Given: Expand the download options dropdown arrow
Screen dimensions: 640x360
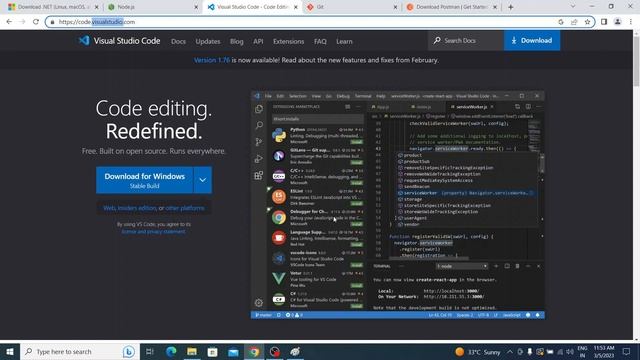Looking at the screenshot, I should pos(203,180).
